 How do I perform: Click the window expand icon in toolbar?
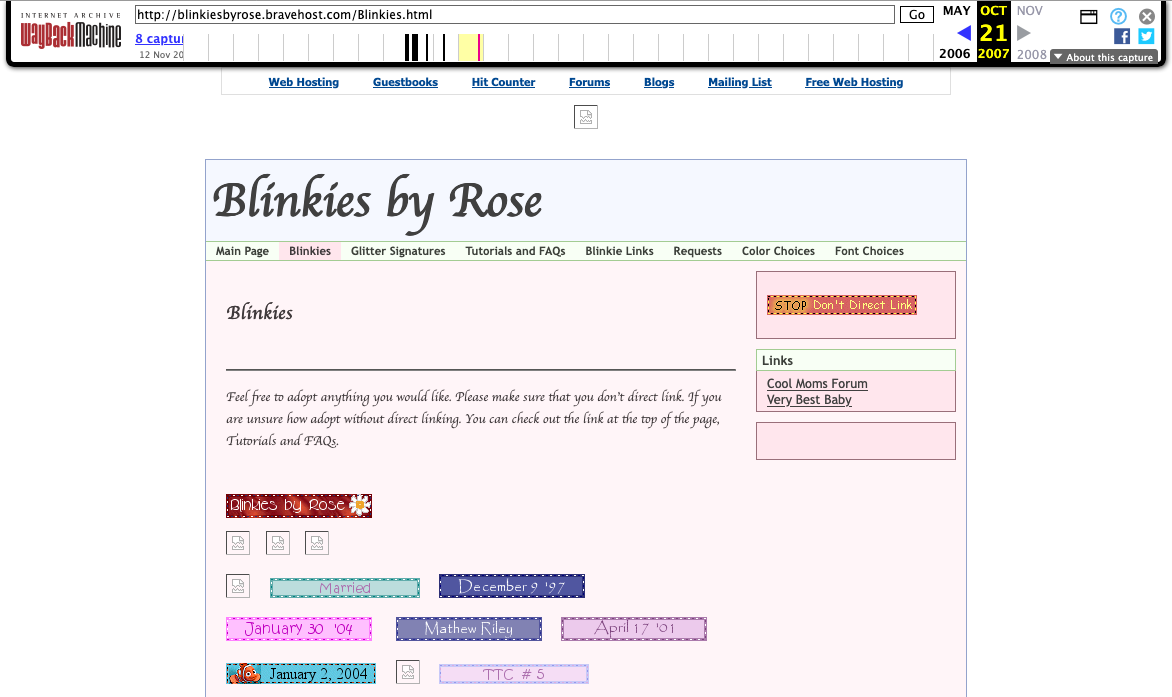click(1089, 16)
